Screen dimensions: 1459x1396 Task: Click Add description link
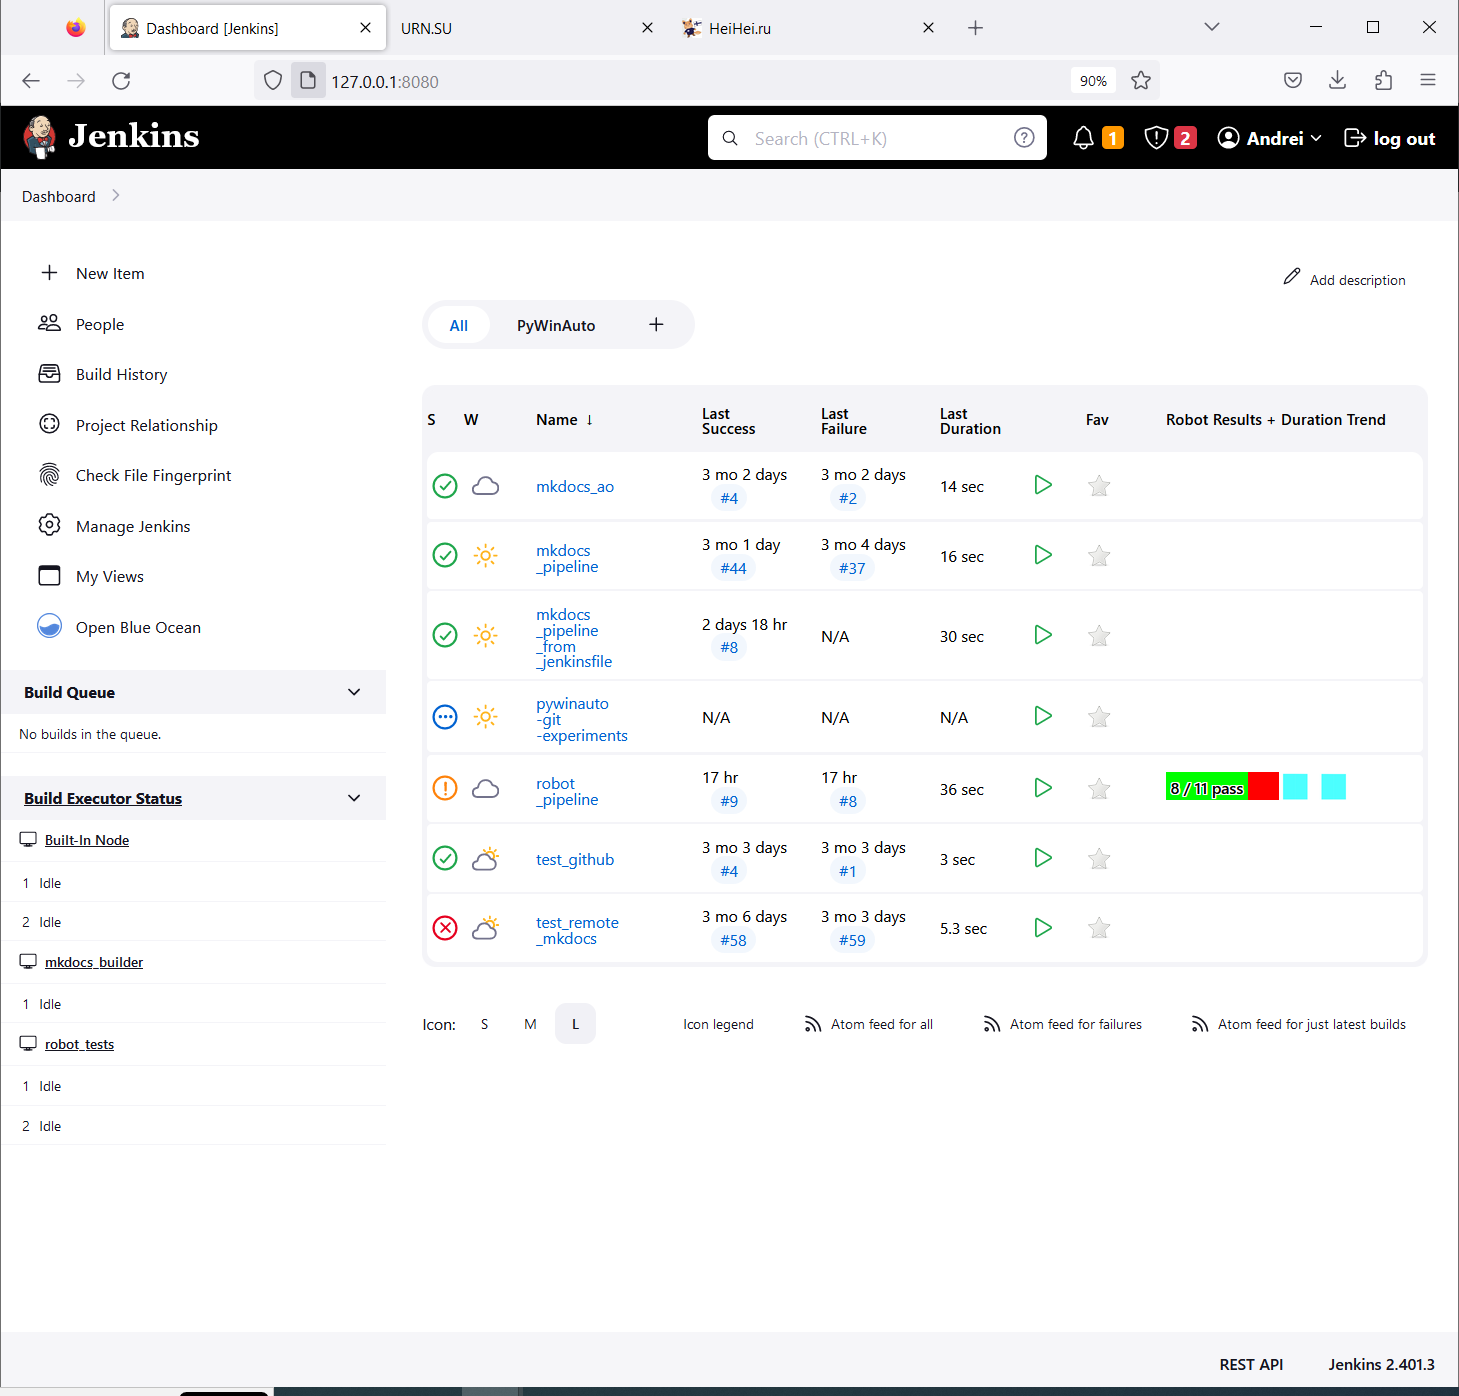click(x=1345, y=279)
